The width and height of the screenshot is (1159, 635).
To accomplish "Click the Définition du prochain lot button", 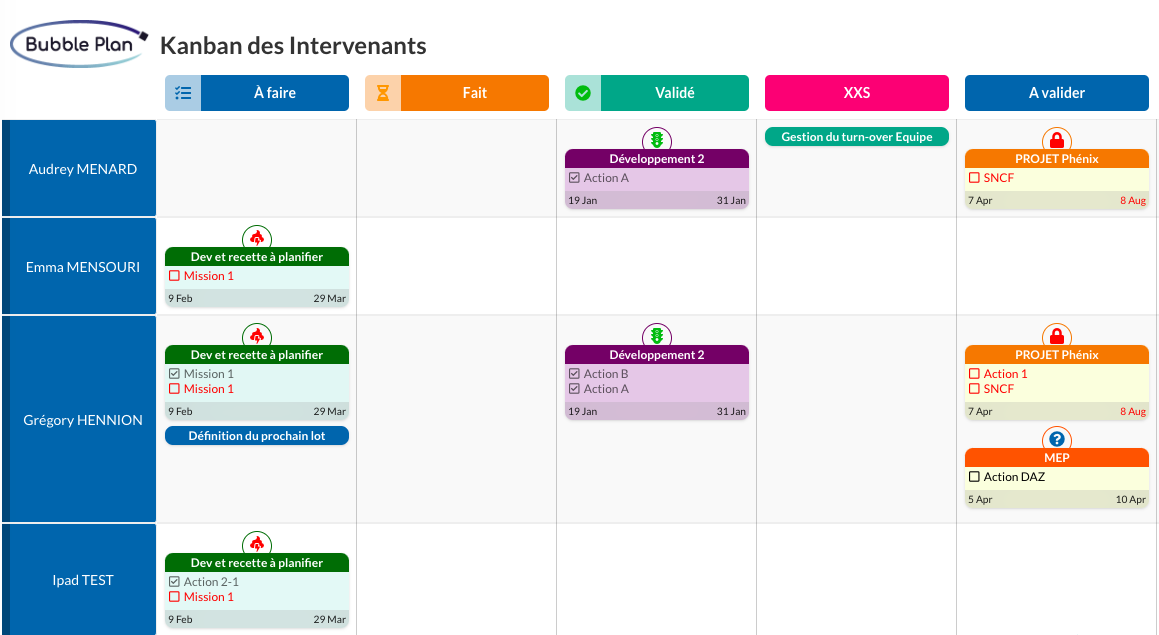I will pyautogui.click(x=256, y=435).
